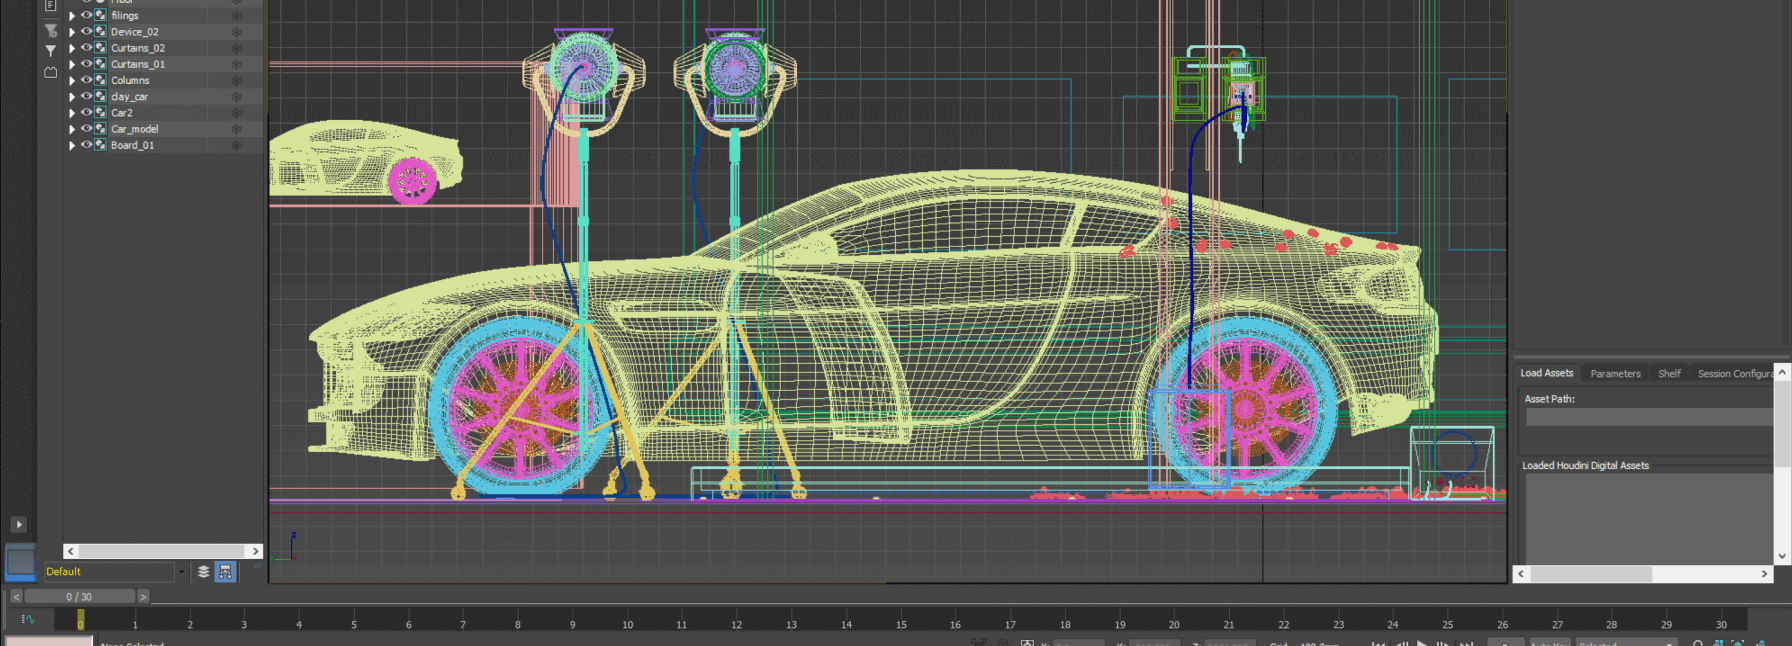Image resolution: width=1792 pixels, height=646 pixels.
Task: Toggle visibility of the clay_car layer
Action: [x=86, y=97]
